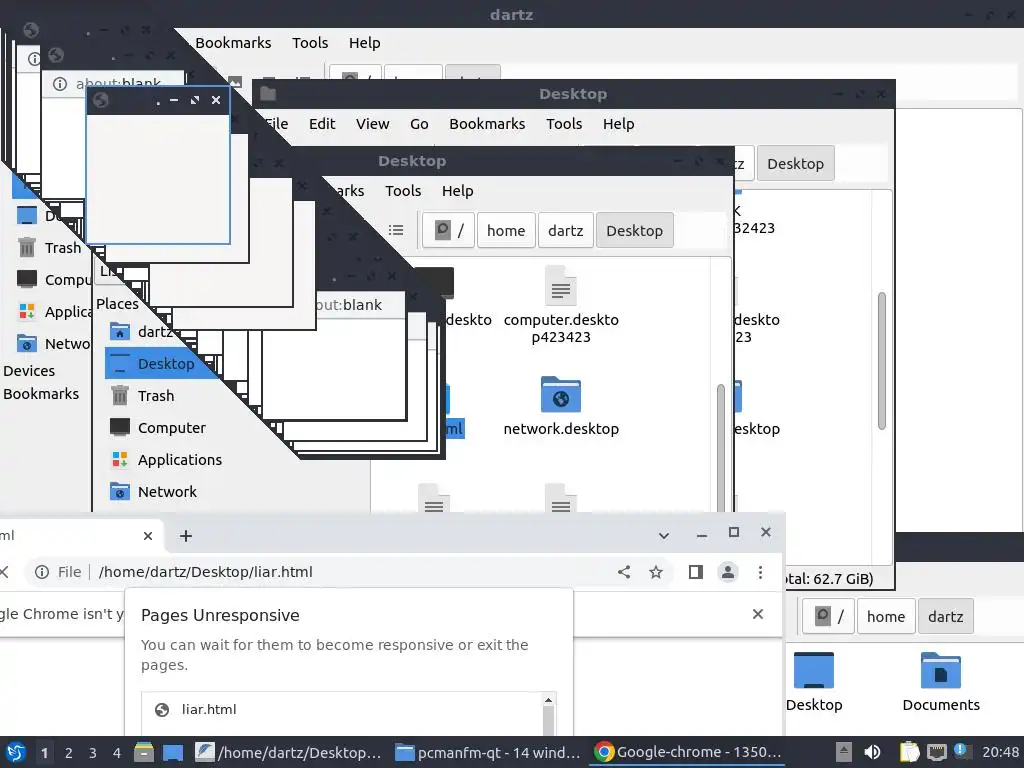This screenshot has height=768, width=1024.
Task: Click home path button in front Desktop window
Action: pyautogui.click(x=506, y=231)
